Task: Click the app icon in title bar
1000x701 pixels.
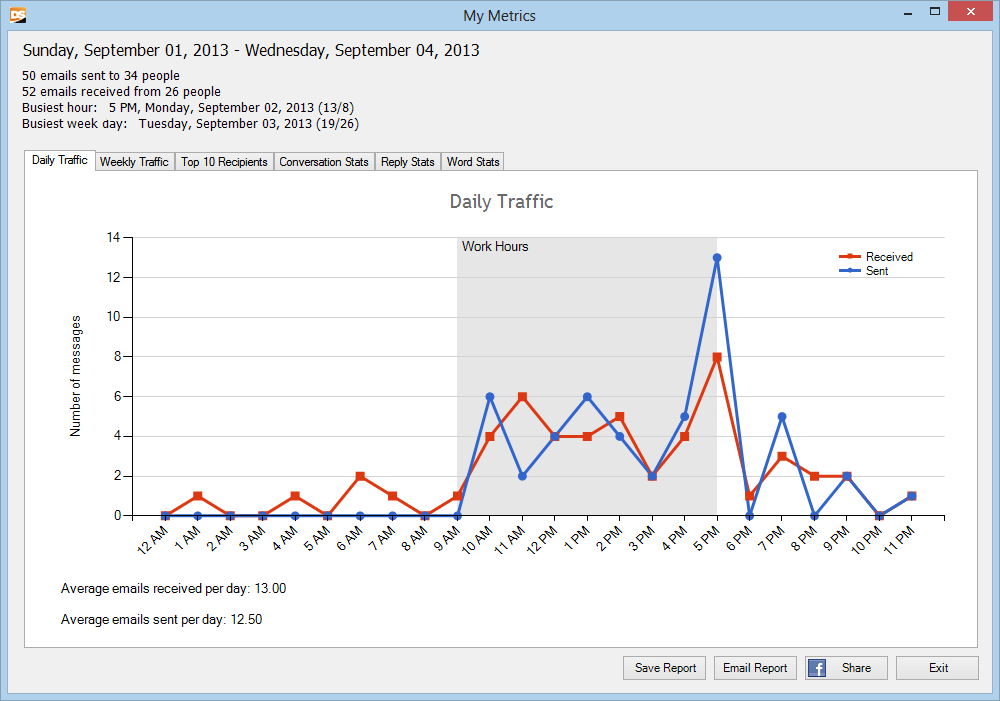Action: click(x=17, y=15)
